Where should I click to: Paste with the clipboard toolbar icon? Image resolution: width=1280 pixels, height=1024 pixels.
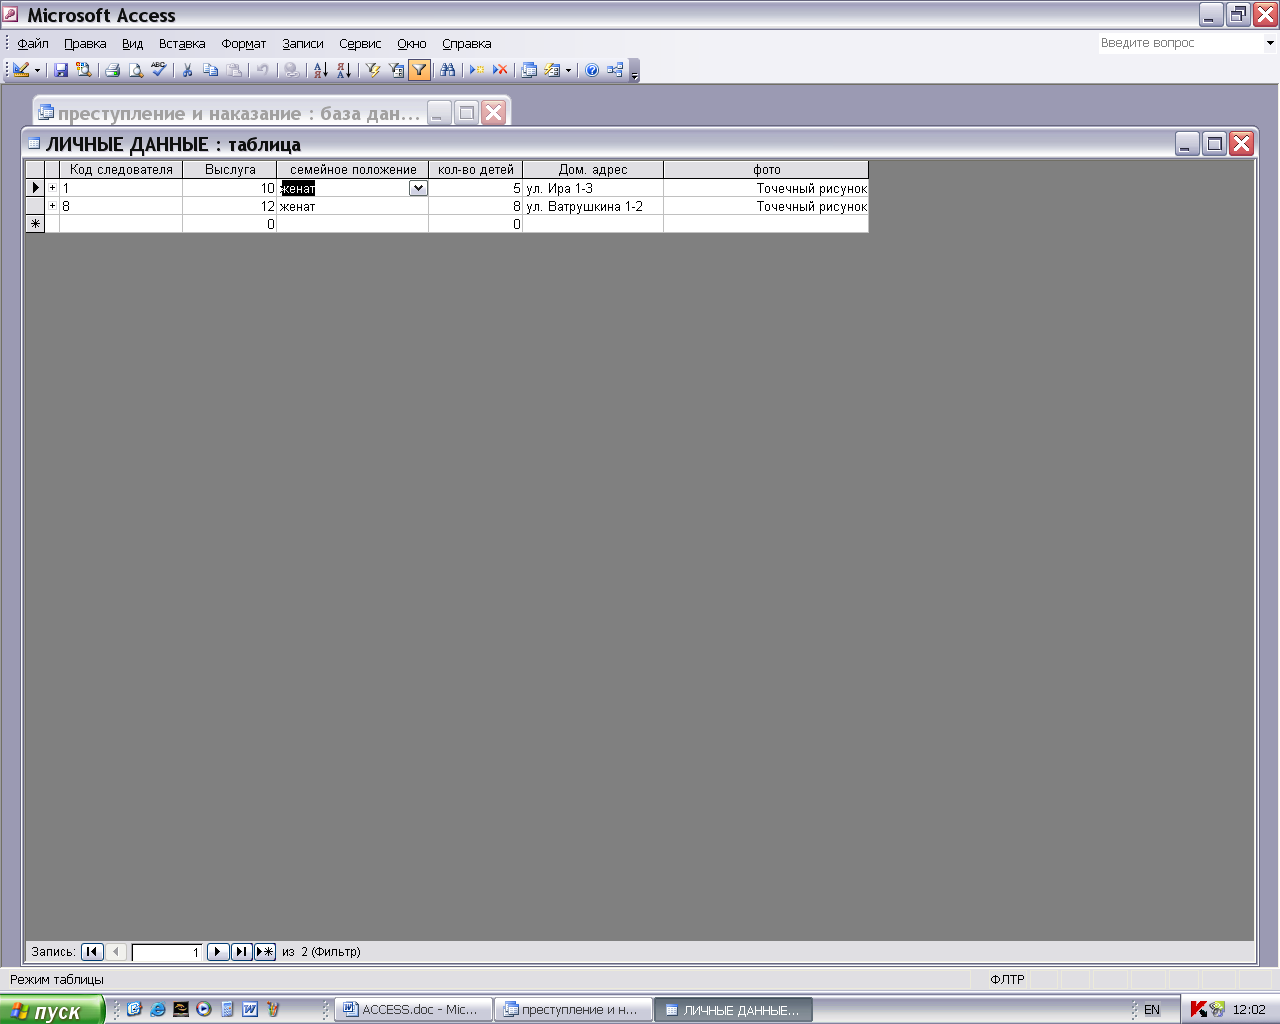click(x=234, y=70)
